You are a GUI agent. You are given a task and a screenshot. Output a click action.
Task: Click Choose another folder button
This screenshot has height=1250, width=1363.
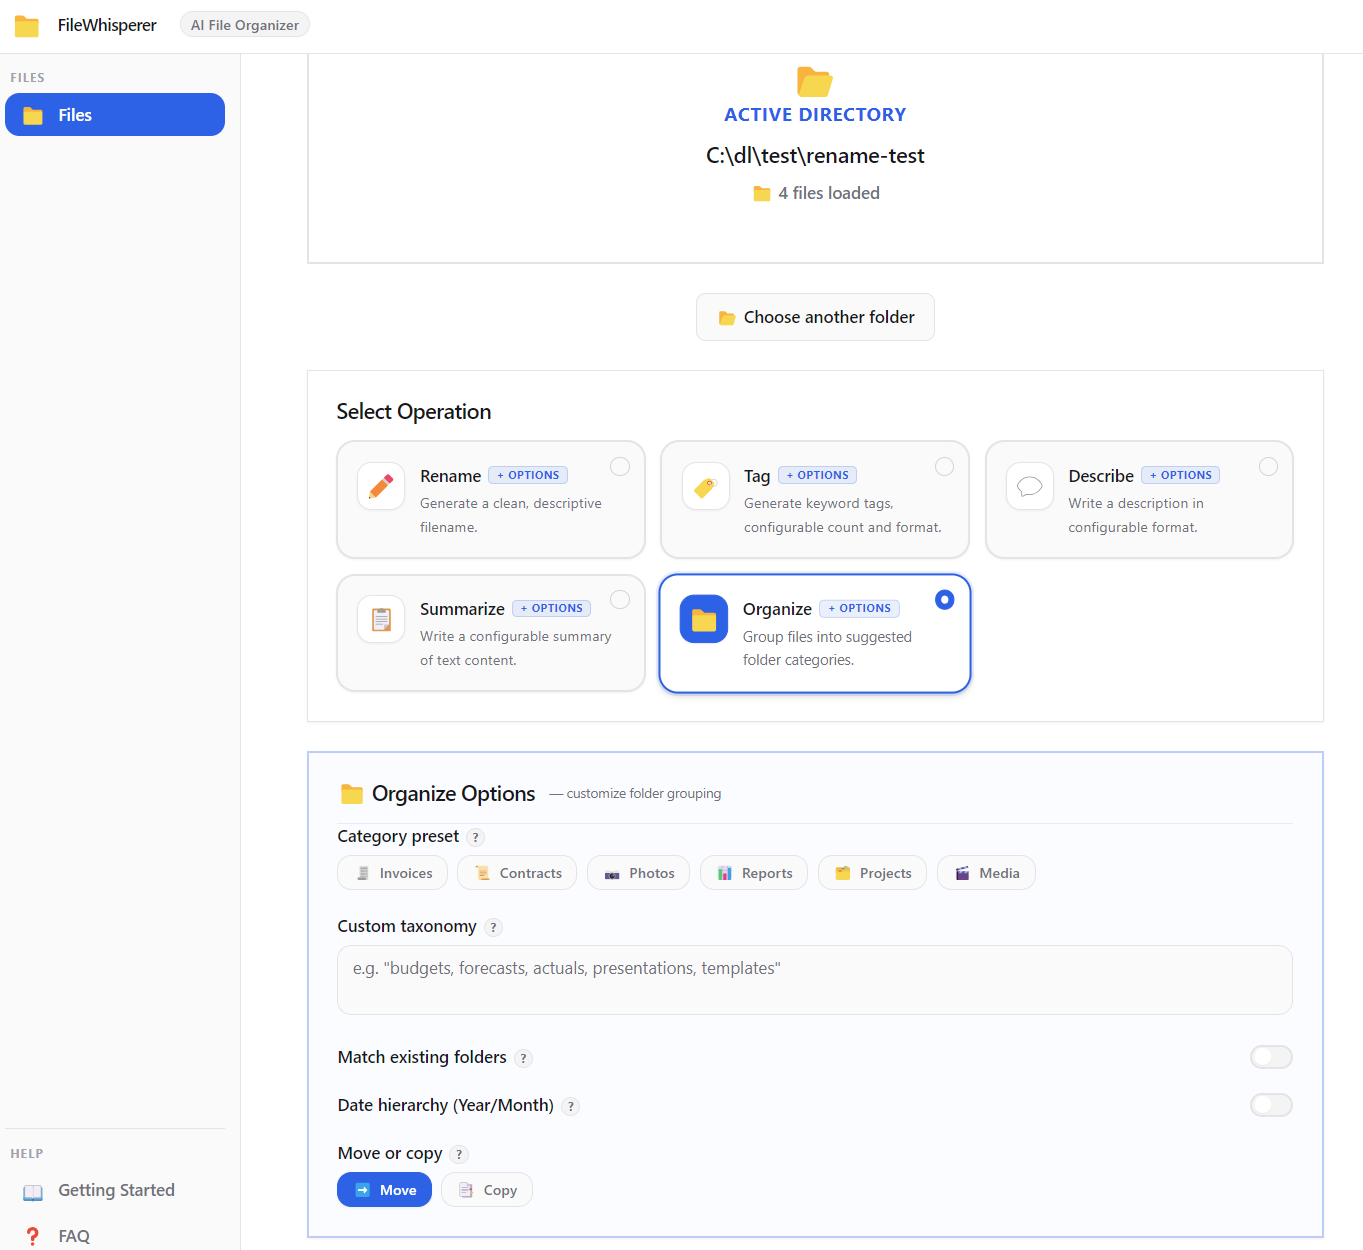pos(815,317)
